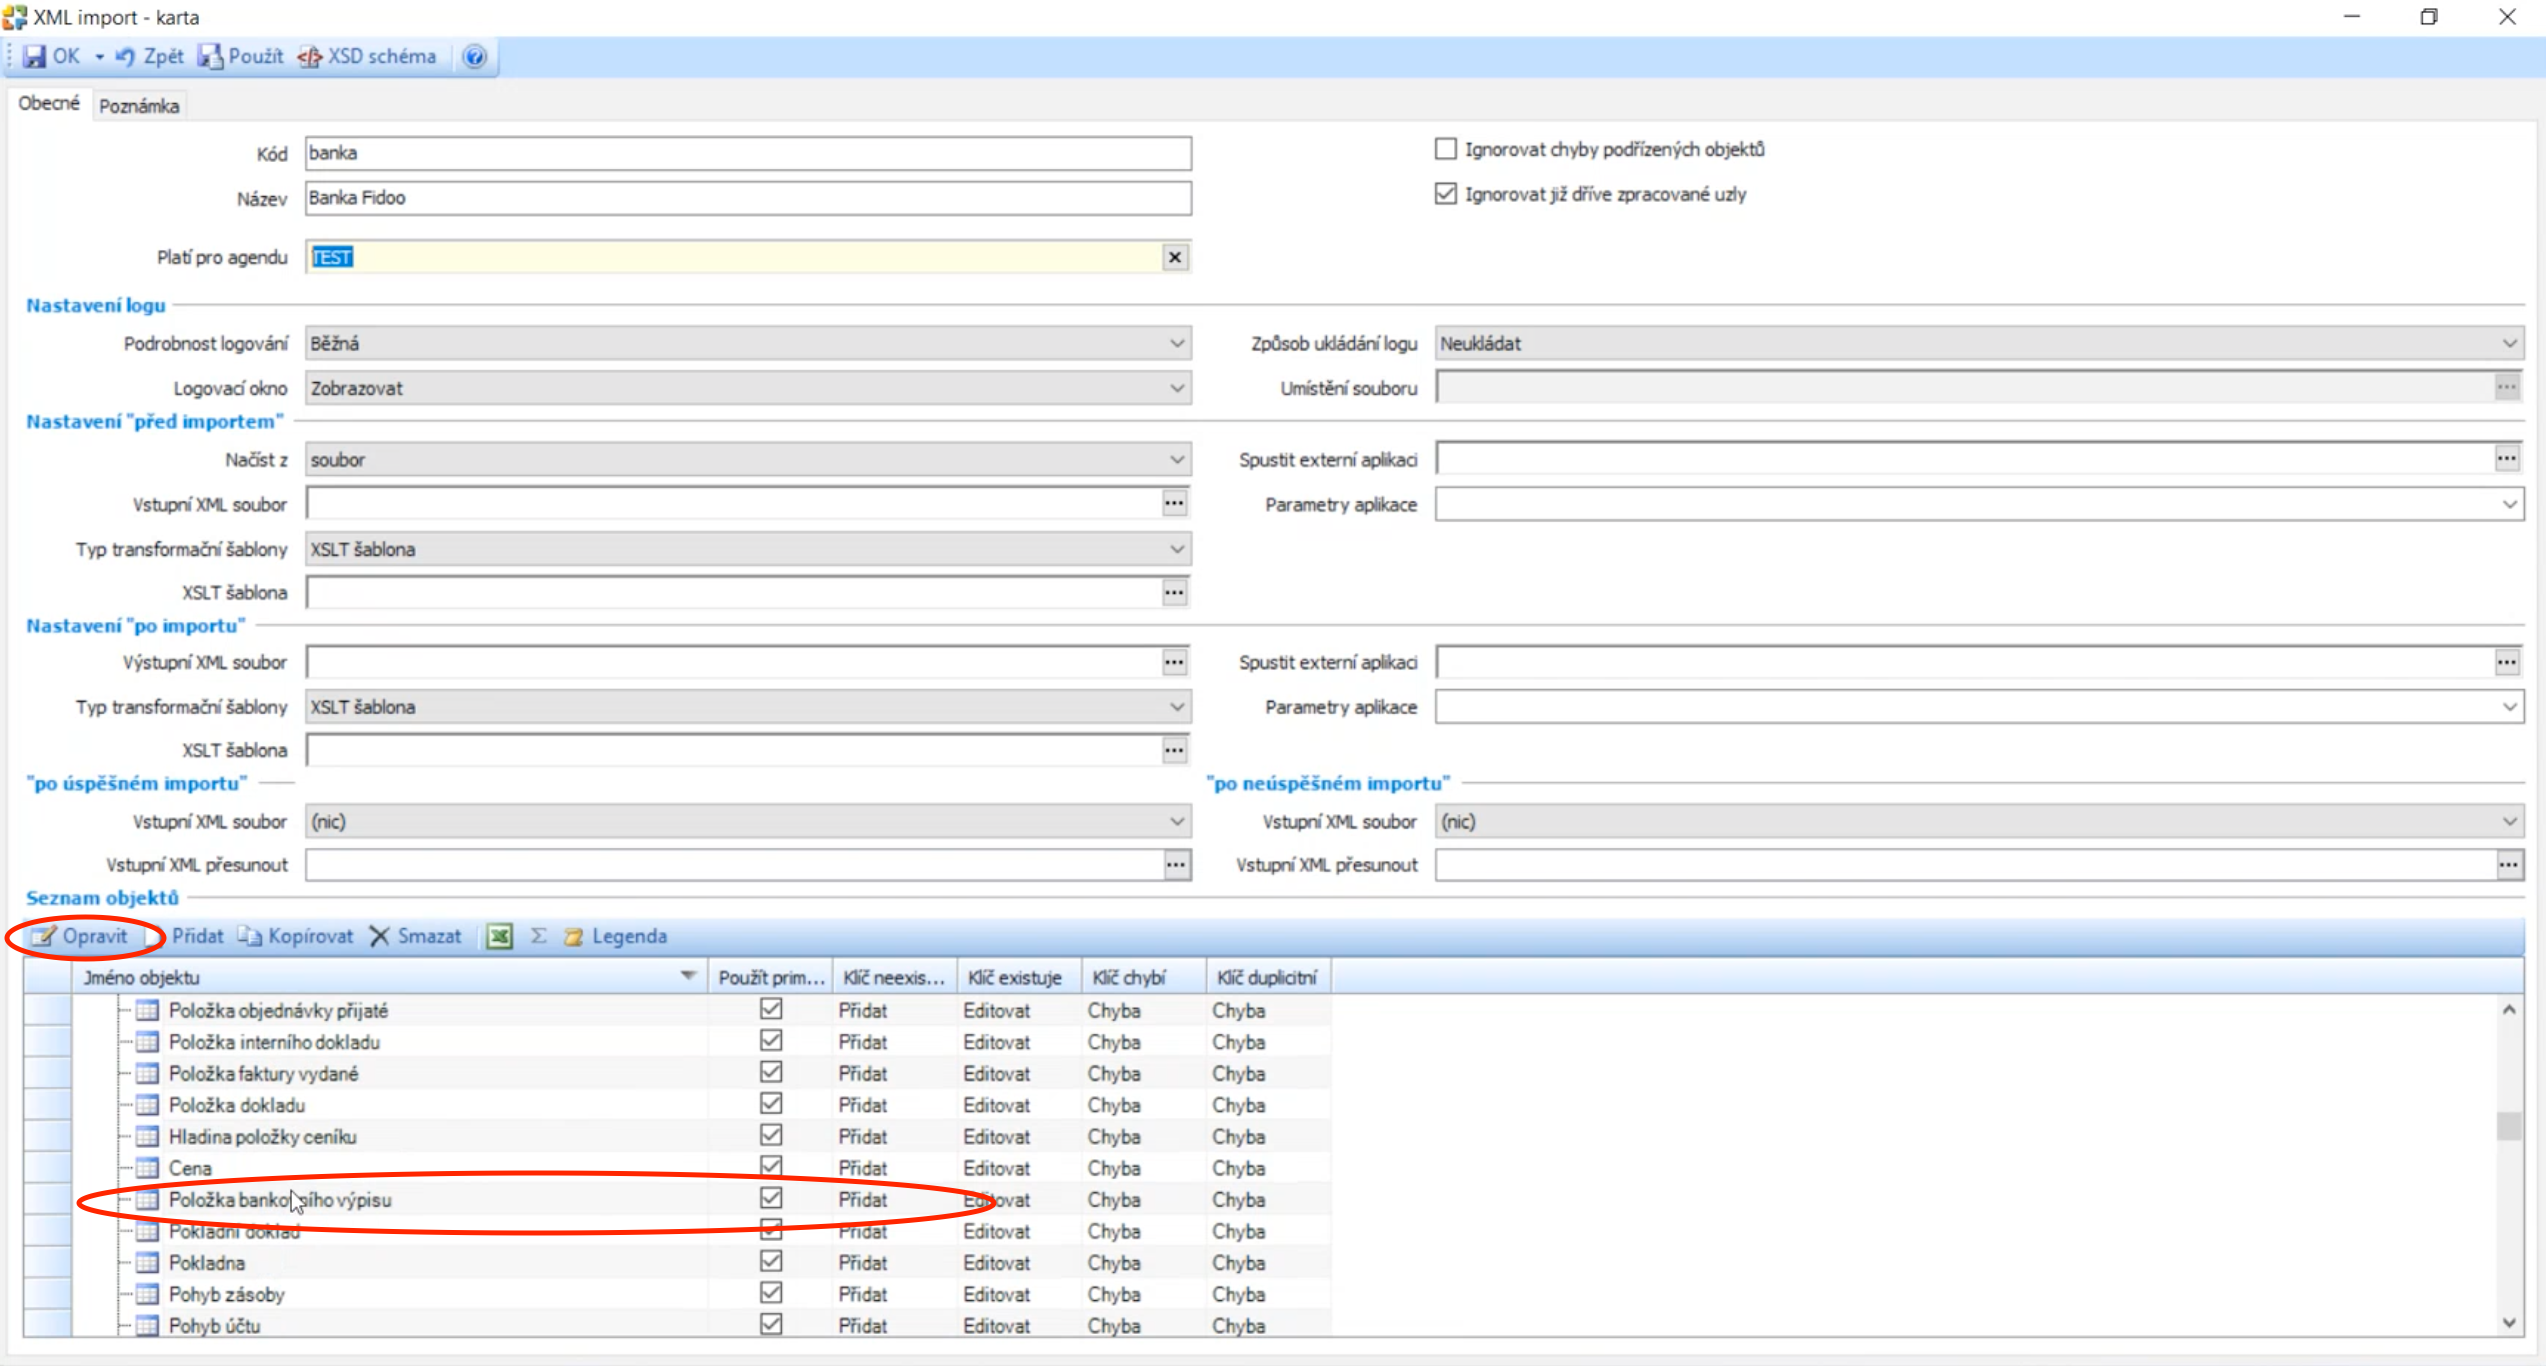Screen dimensions: 2546x1366
Task: Toggle Ignorovat již dříve zpracované uzly
Action: (1445, 194)
